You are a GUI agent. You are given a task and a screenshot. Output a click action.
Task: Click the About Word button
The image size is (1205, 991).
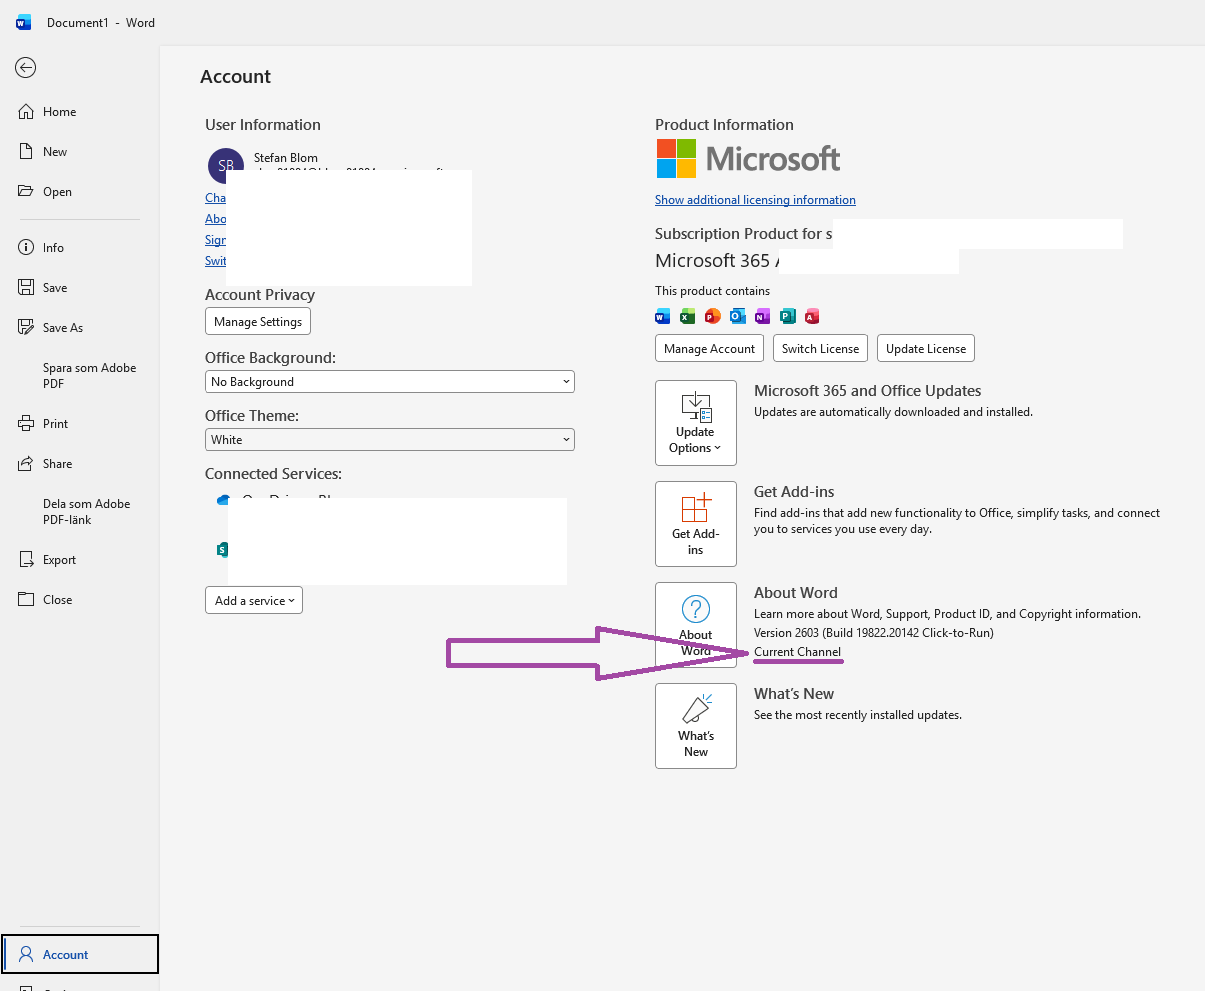point(696,625)
